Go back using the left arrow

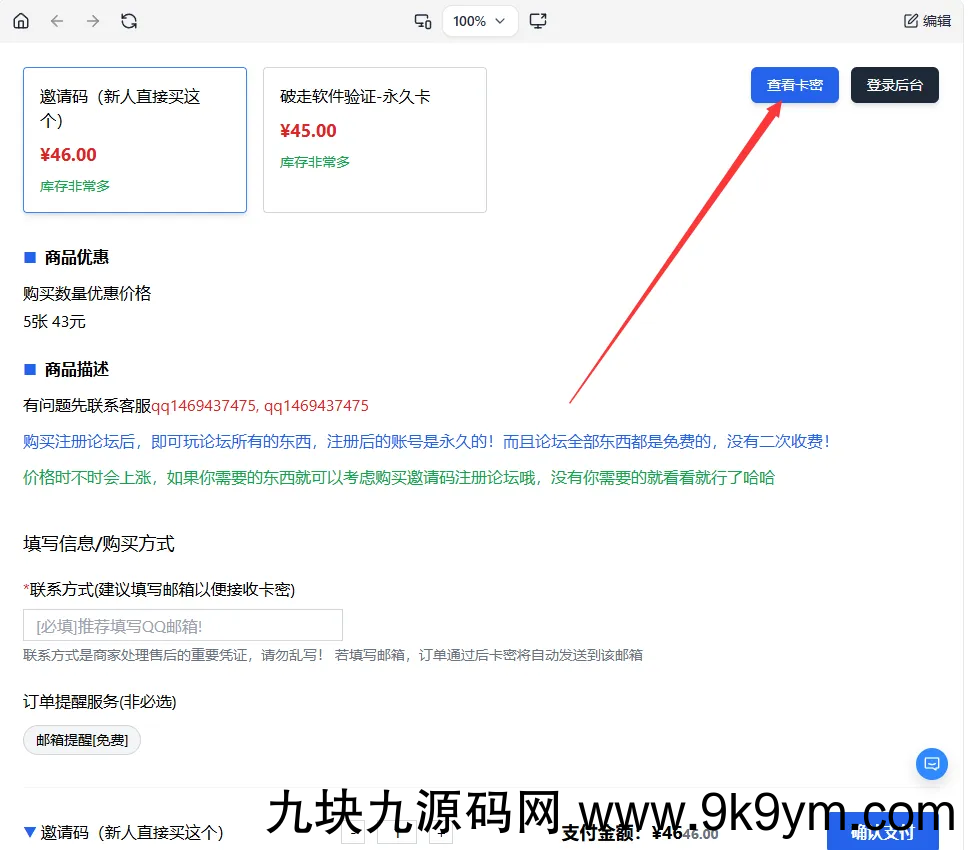point(57,21)
